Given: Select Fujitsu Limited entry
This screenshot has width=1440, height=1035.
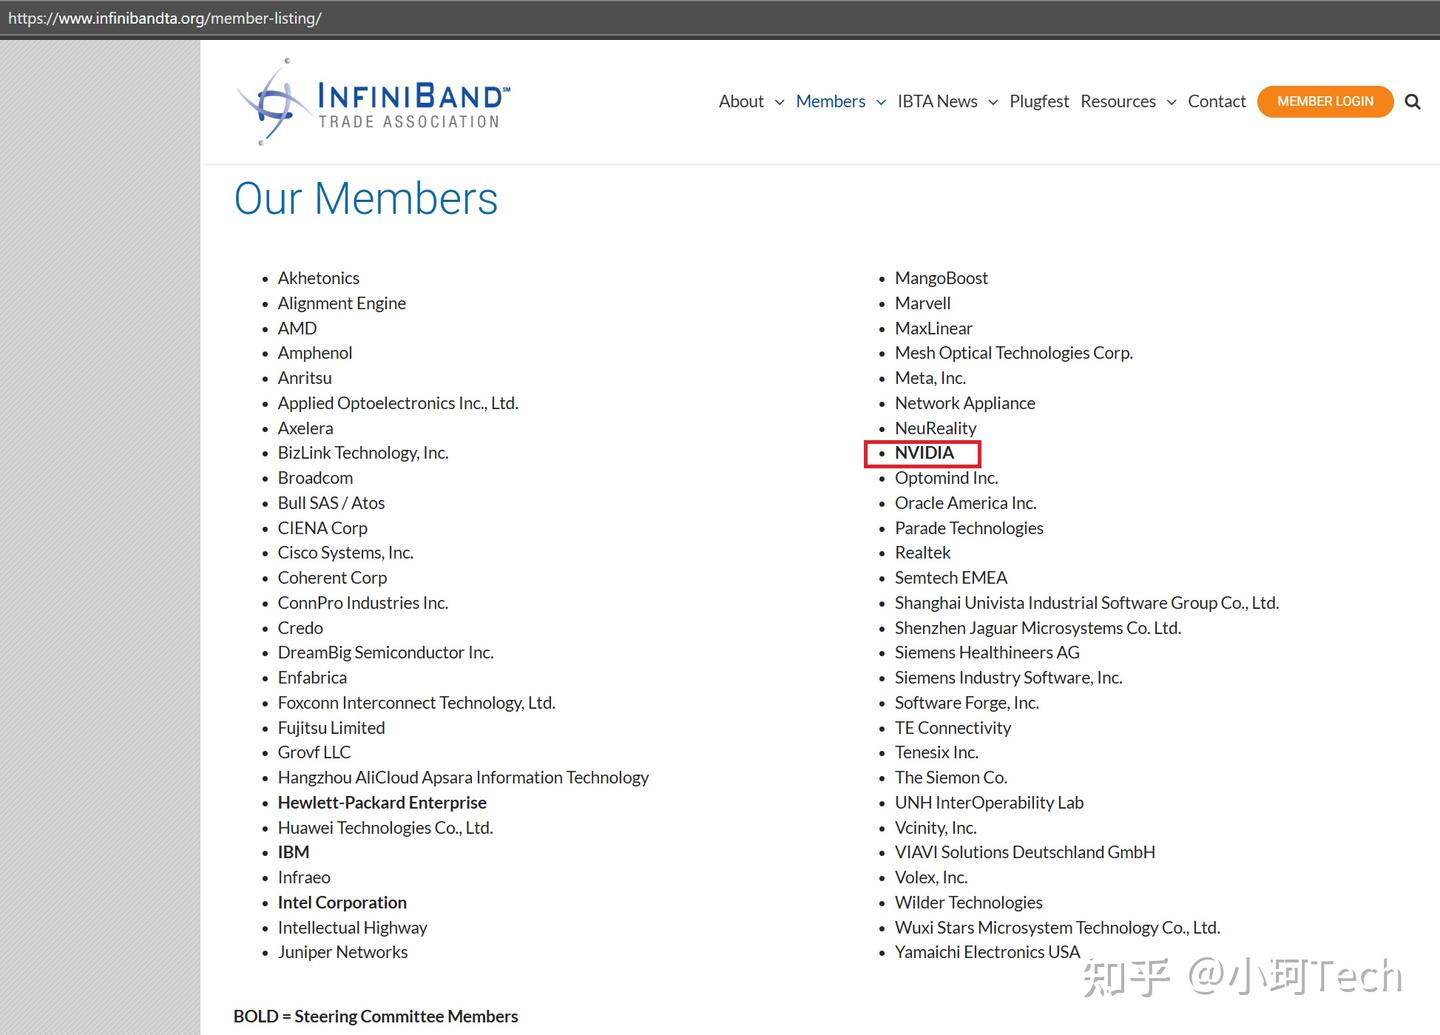Looking at the screenshot, I should tap(331, 728).
